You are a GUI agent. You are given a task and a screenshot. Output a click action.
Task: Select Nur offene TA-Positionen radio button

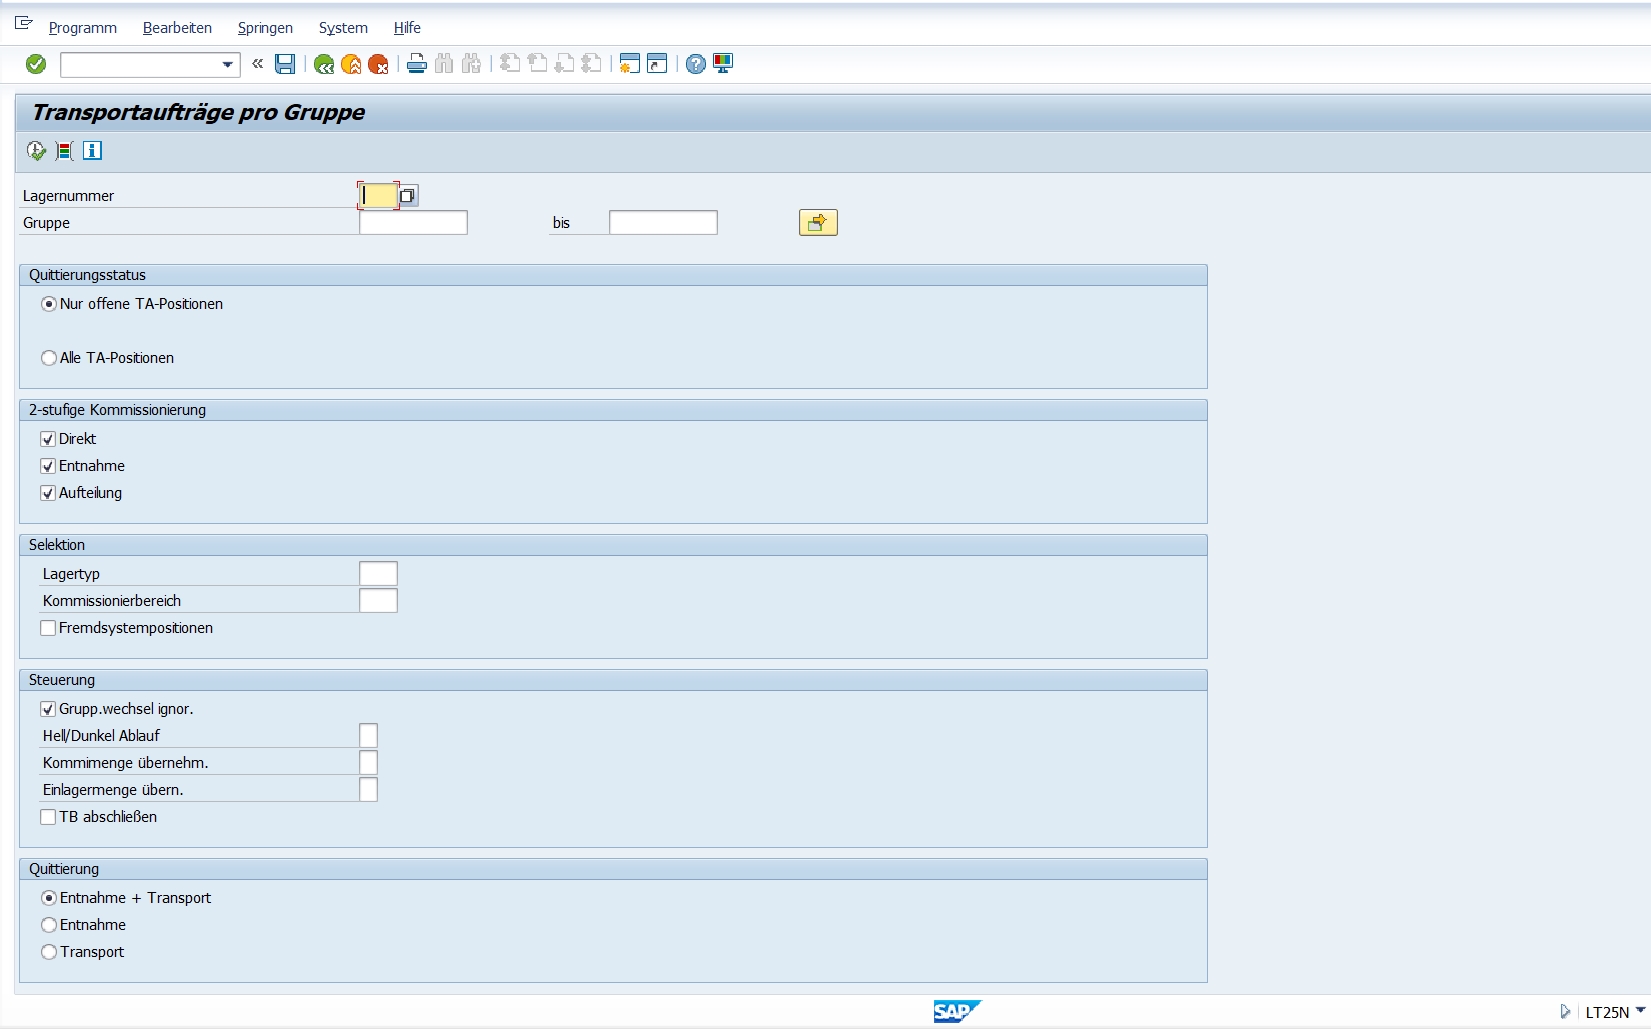[48, 304]
